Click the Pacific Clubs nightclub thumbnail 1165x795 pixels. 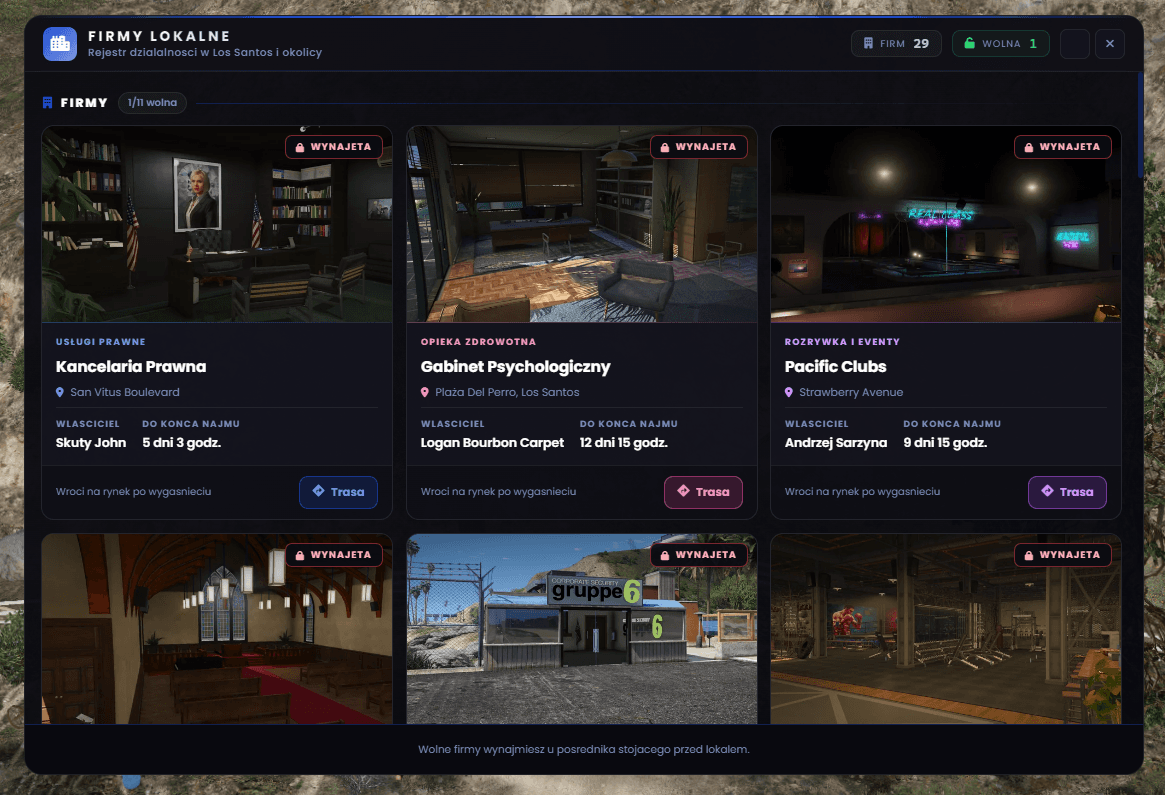click(x=946, y=224)
